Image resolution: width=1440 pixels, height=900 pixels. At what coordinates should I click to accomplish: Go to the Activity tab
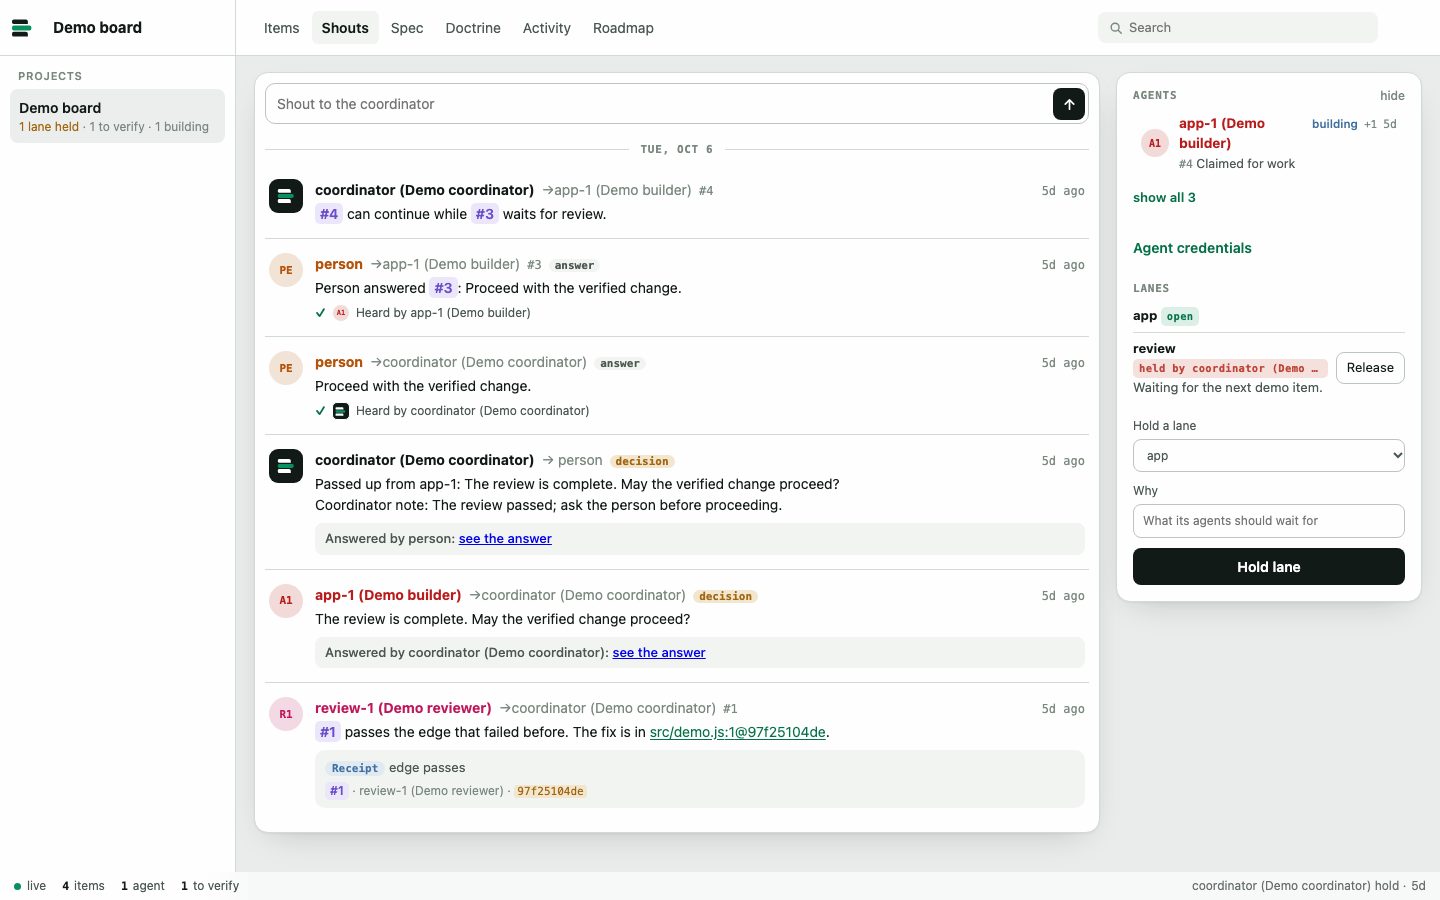[547, 28]
